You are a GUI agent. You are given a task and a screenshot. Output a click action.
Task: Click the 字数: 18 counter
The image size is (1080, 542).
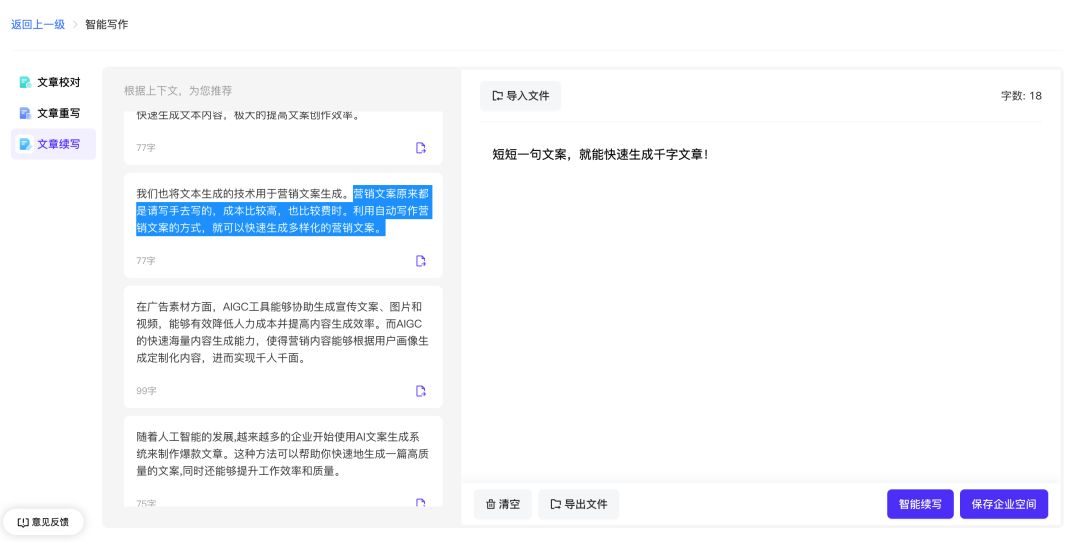(x=1021, y=96)
